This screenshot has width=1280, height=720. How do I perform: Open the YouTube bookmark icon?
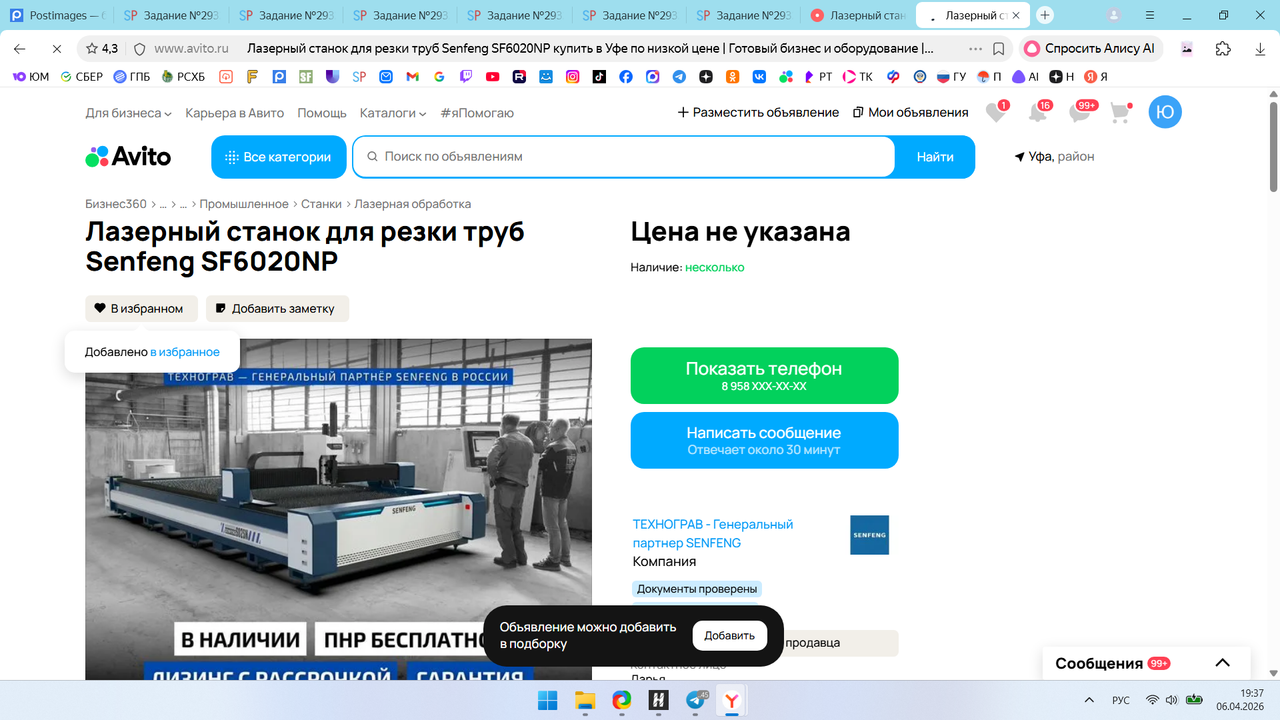[x=493, y=76]
